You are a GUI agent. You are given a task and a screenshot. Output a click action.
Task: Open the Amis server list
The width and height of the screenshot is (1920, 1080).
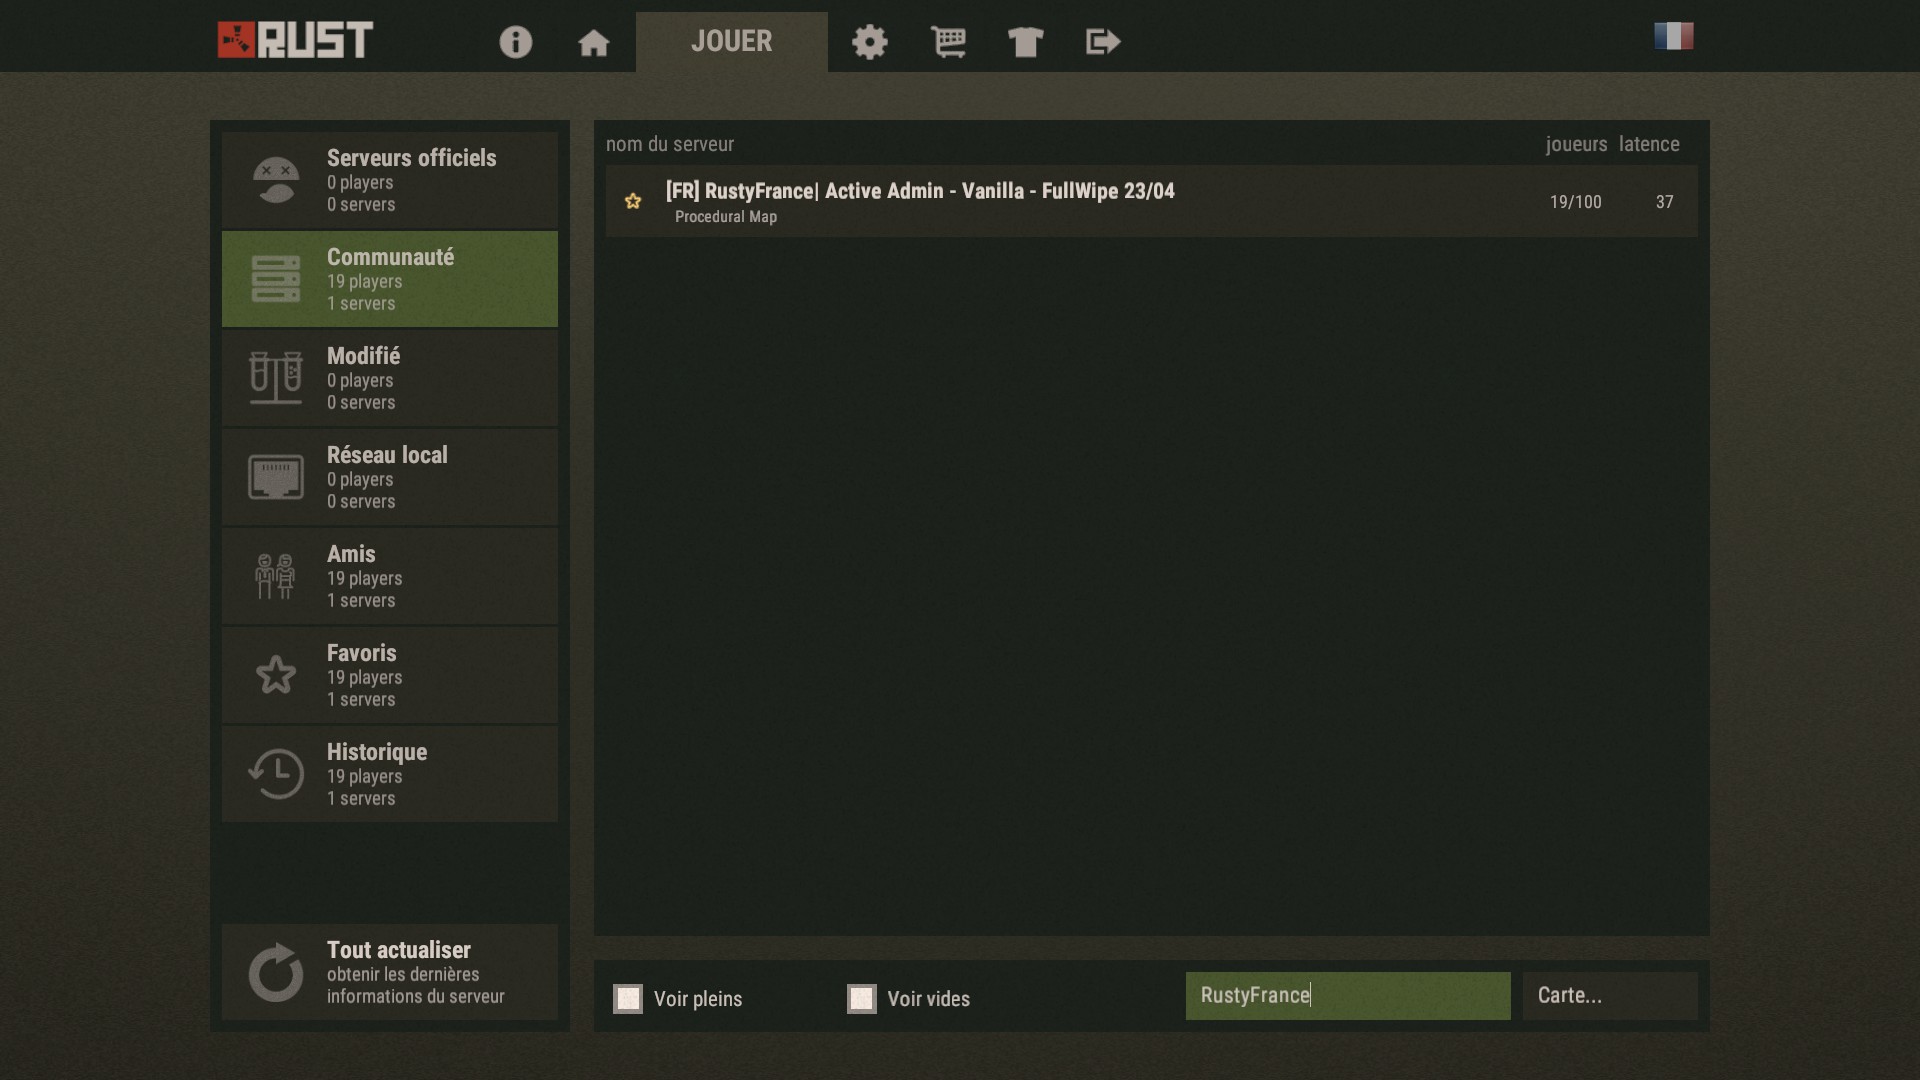(x=390, y=576)
